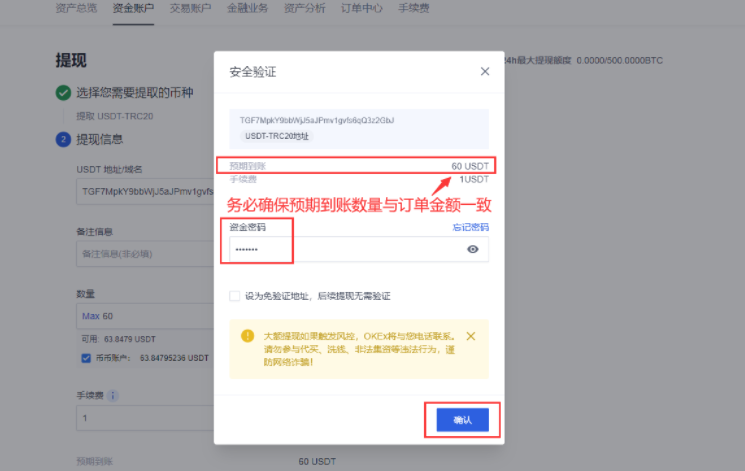Focus the 资金密码 password field
The height and width of the screenshot is (471, 745).
pos(345,249)
